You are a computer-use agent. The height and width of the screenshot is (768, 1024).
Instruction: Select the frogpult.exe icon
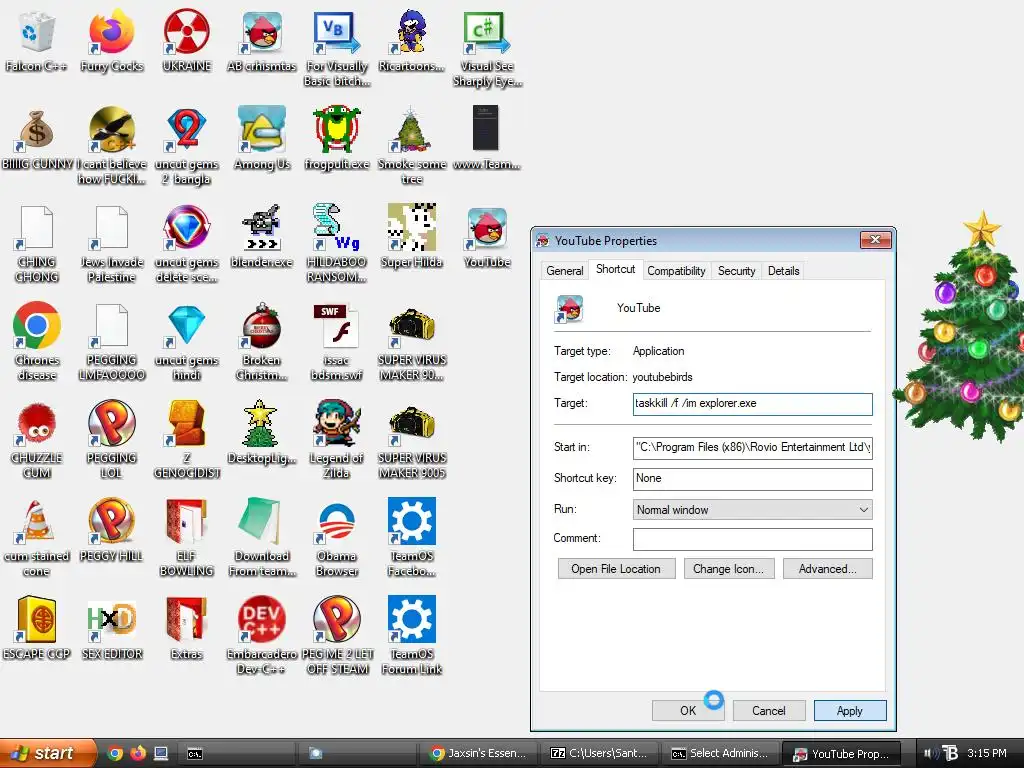coord(337,129)
